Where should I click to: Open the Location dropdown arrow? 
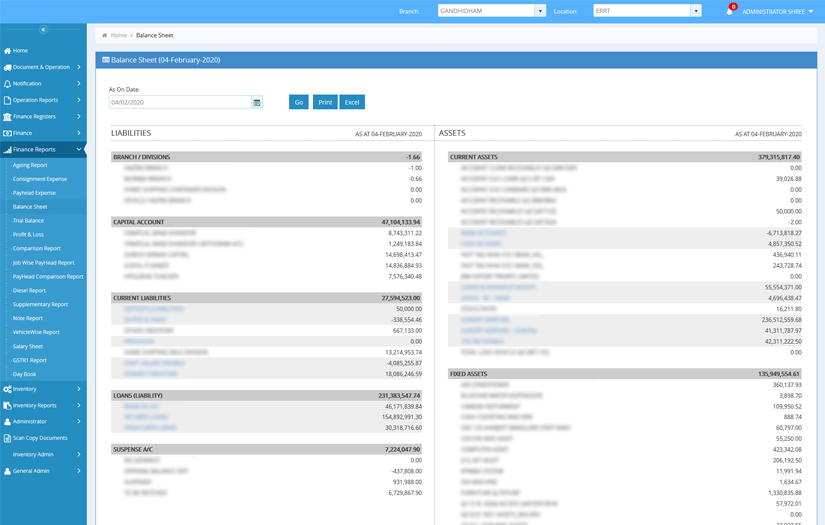[x=696, y=11]
